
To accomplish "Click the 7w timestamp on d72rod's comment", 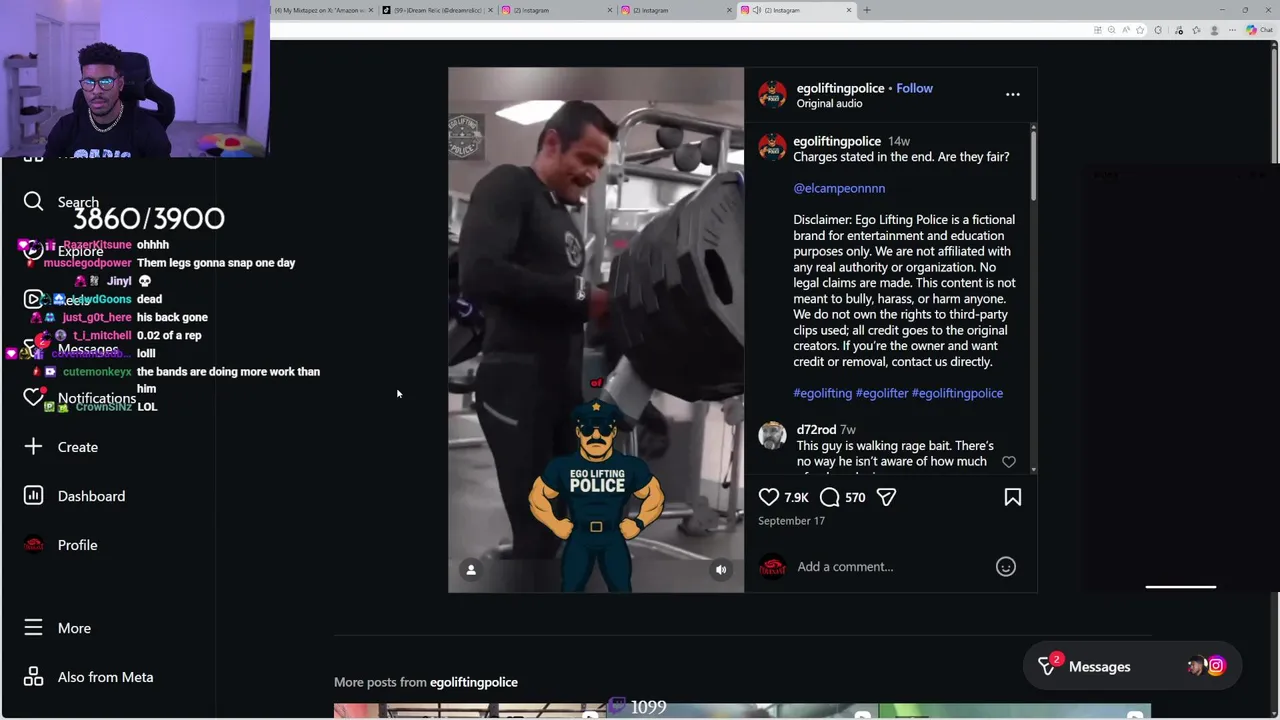I will pos(848,430).
